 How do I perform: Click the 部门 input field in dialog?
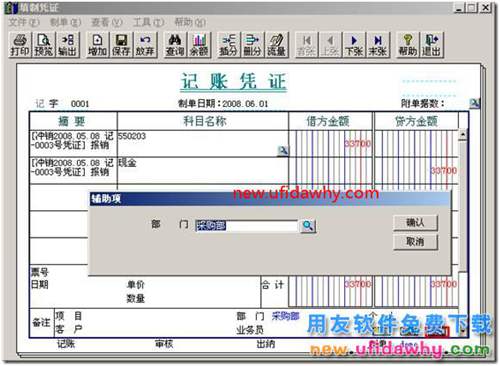click(247, 226)
